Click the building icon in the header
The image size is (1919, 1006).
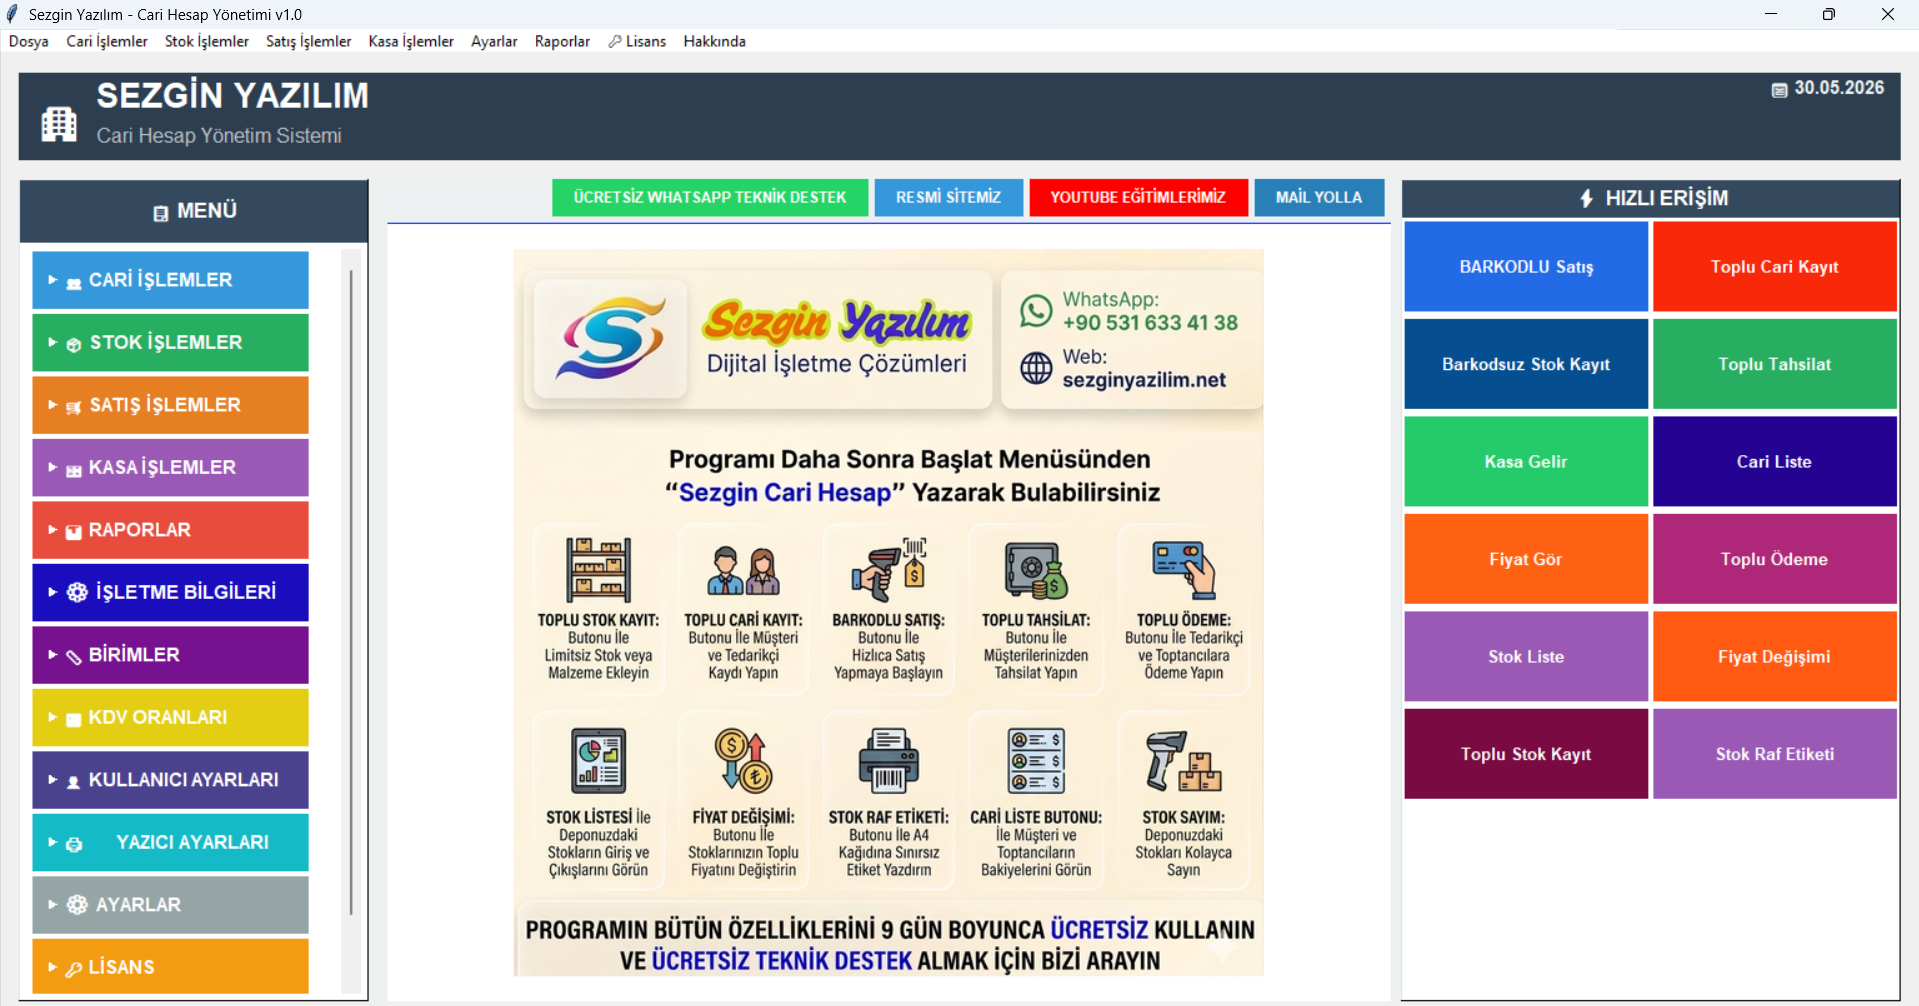coord(59,124)
